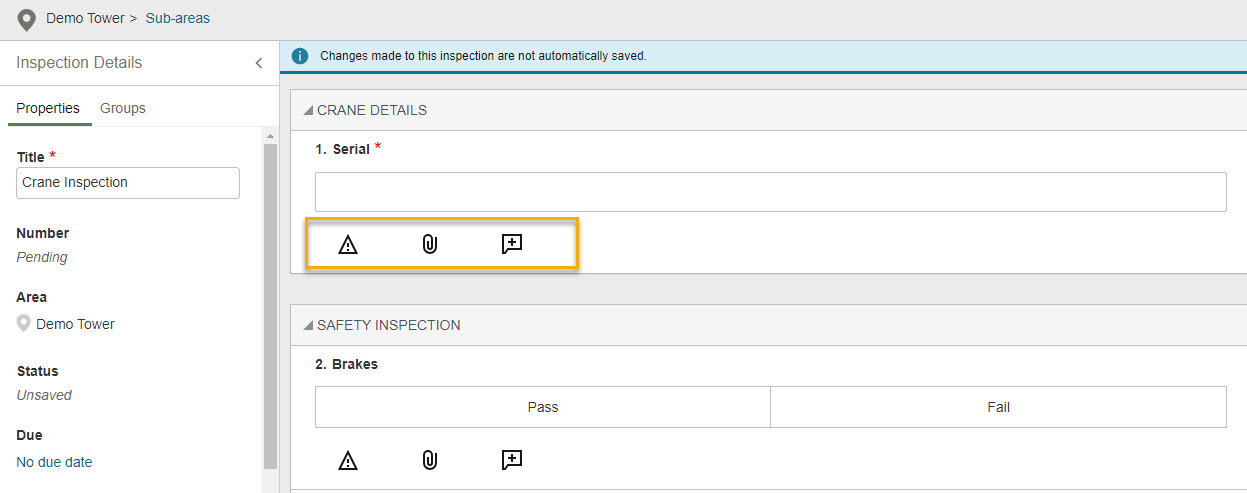Click the Inspection Details panel scrollbar
This screenshot has width=1247, height=493.
[270, 300]
